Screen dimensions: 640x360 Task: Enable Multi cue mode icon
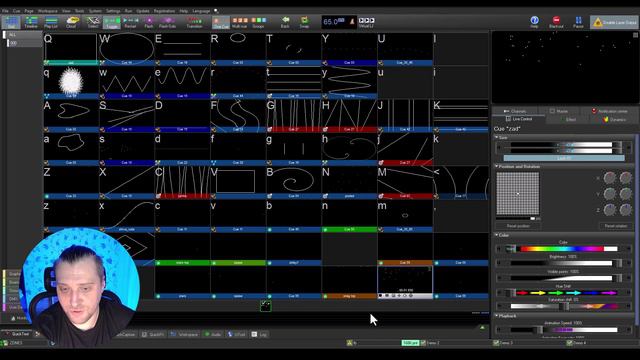(240, 22)
